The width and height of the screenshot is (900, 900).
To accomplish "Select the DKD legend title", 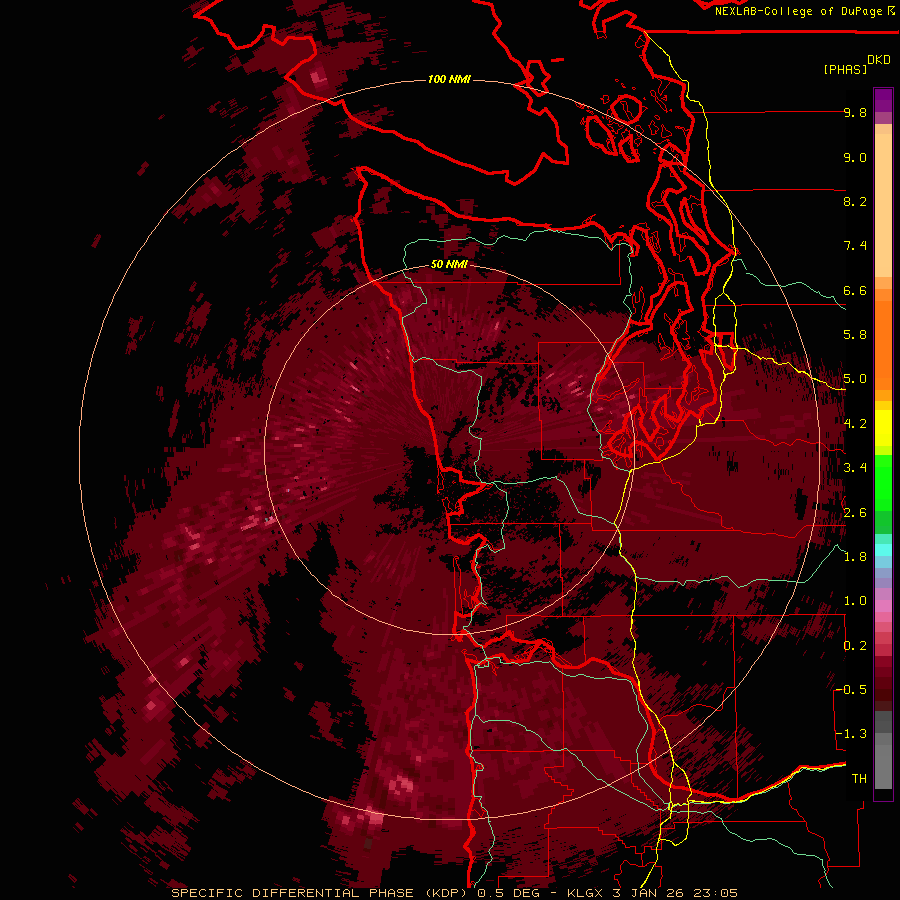I will click(879, 60).
